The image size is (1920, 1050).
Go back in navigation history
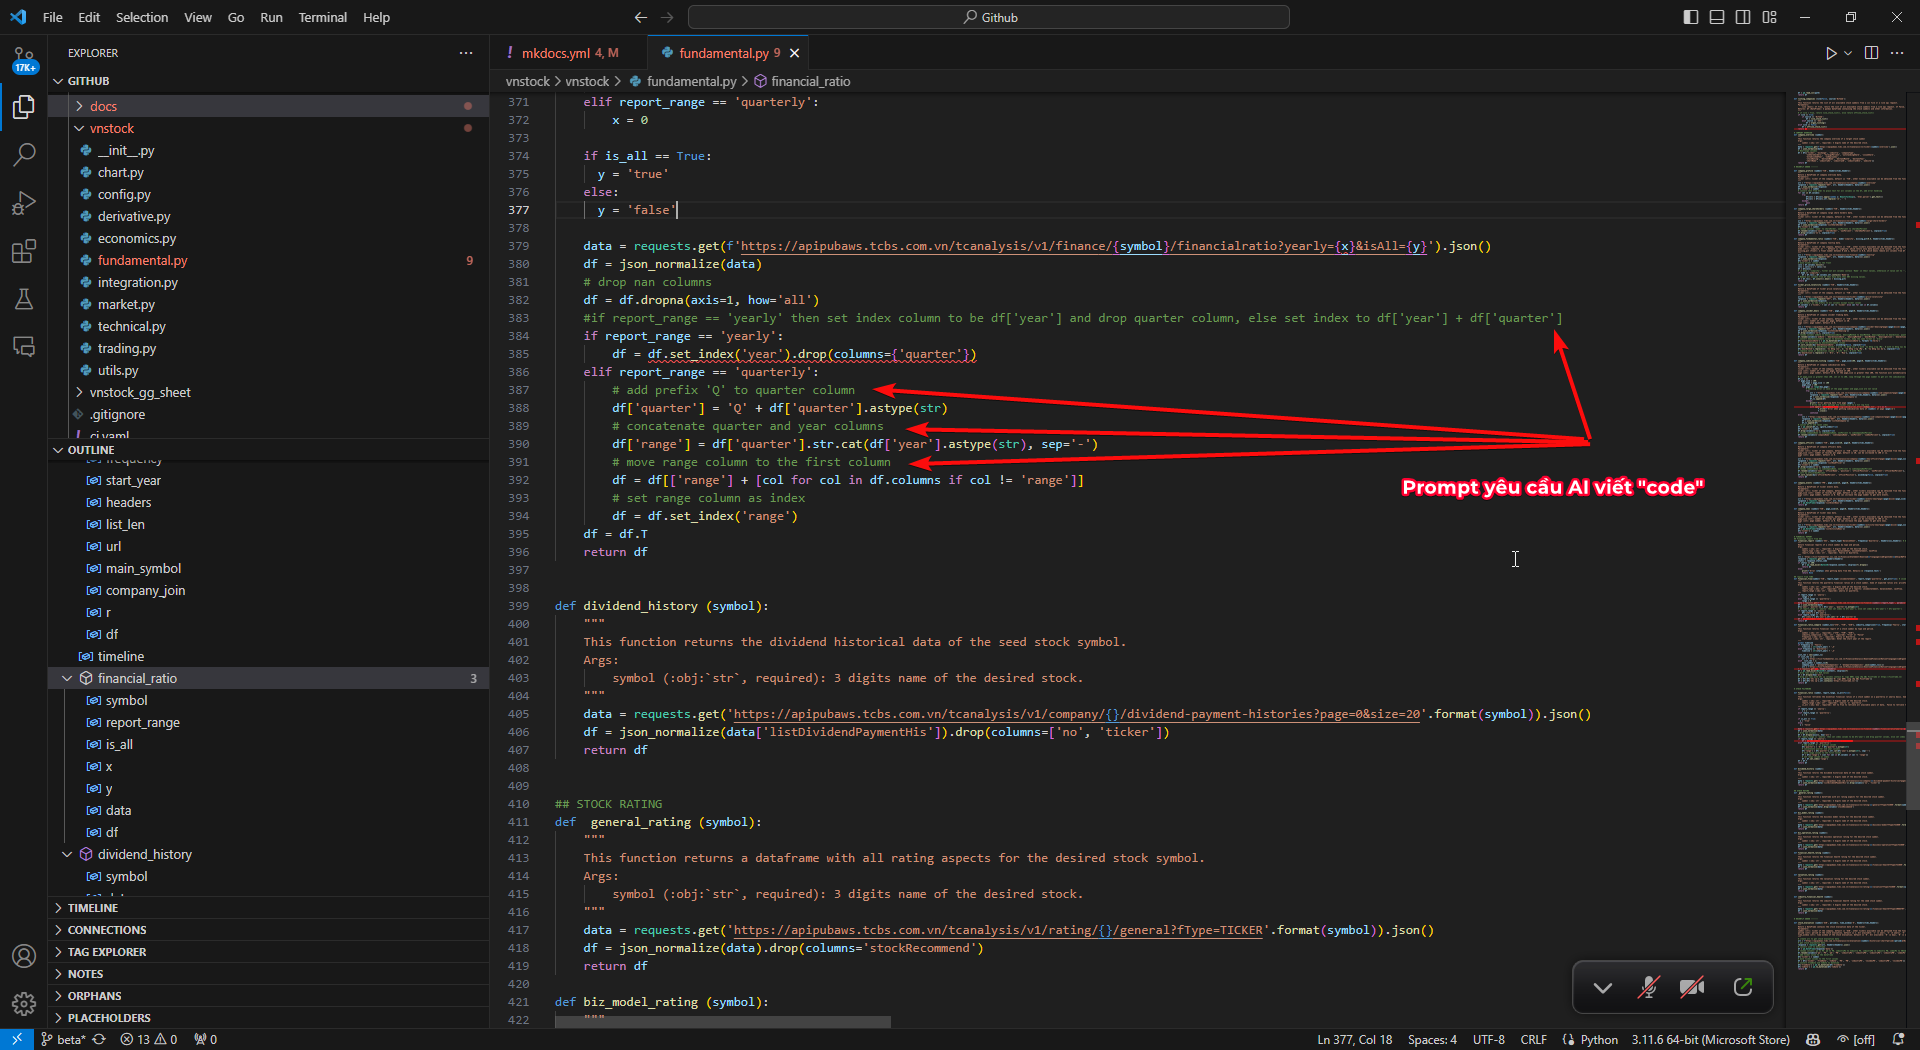[641, 17]
